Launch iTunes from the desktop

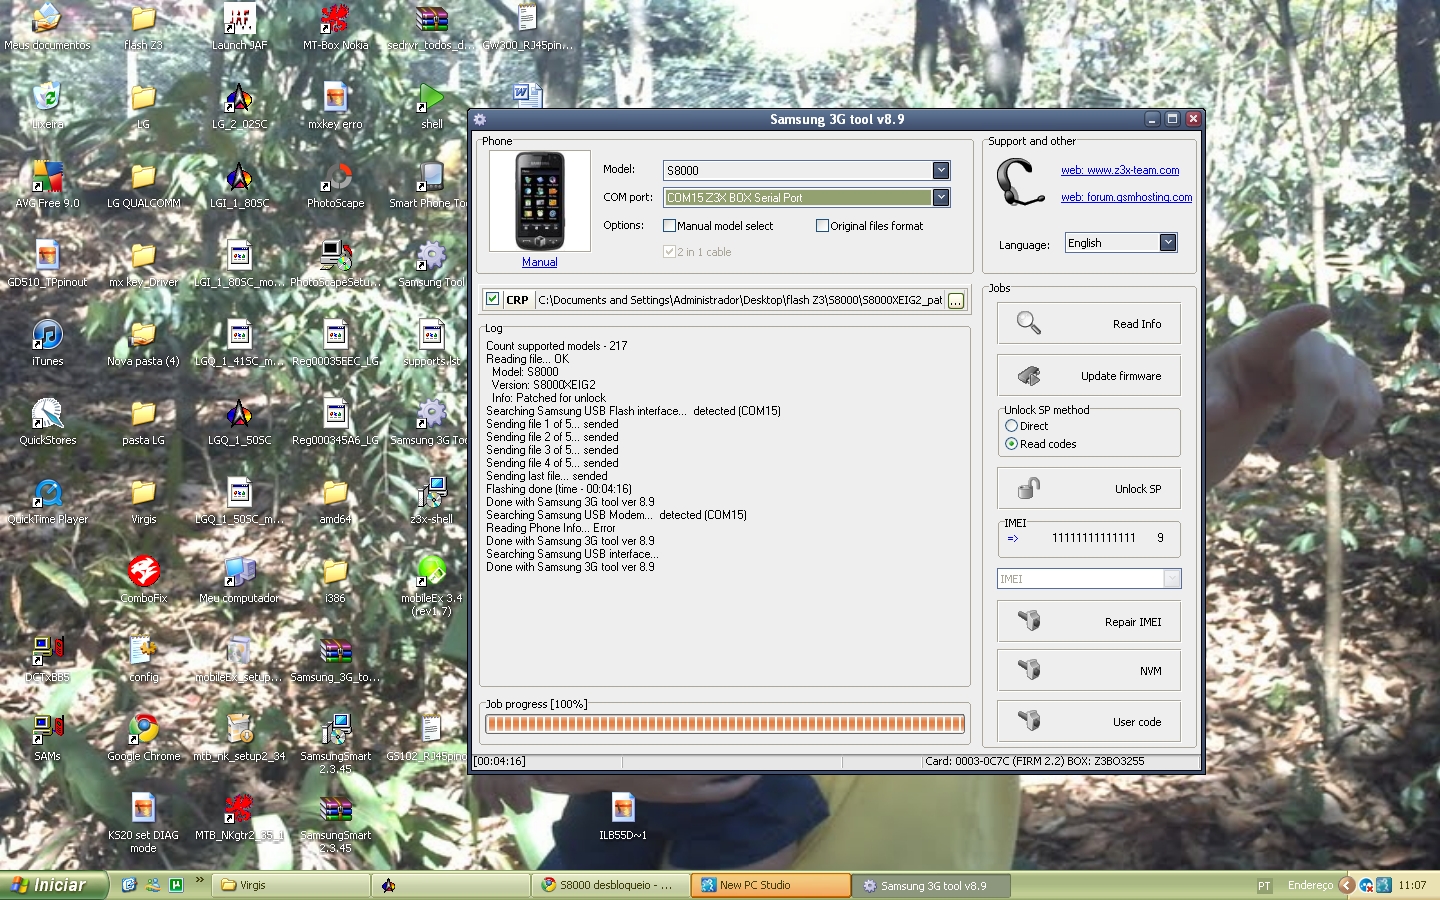coord(47,343)
